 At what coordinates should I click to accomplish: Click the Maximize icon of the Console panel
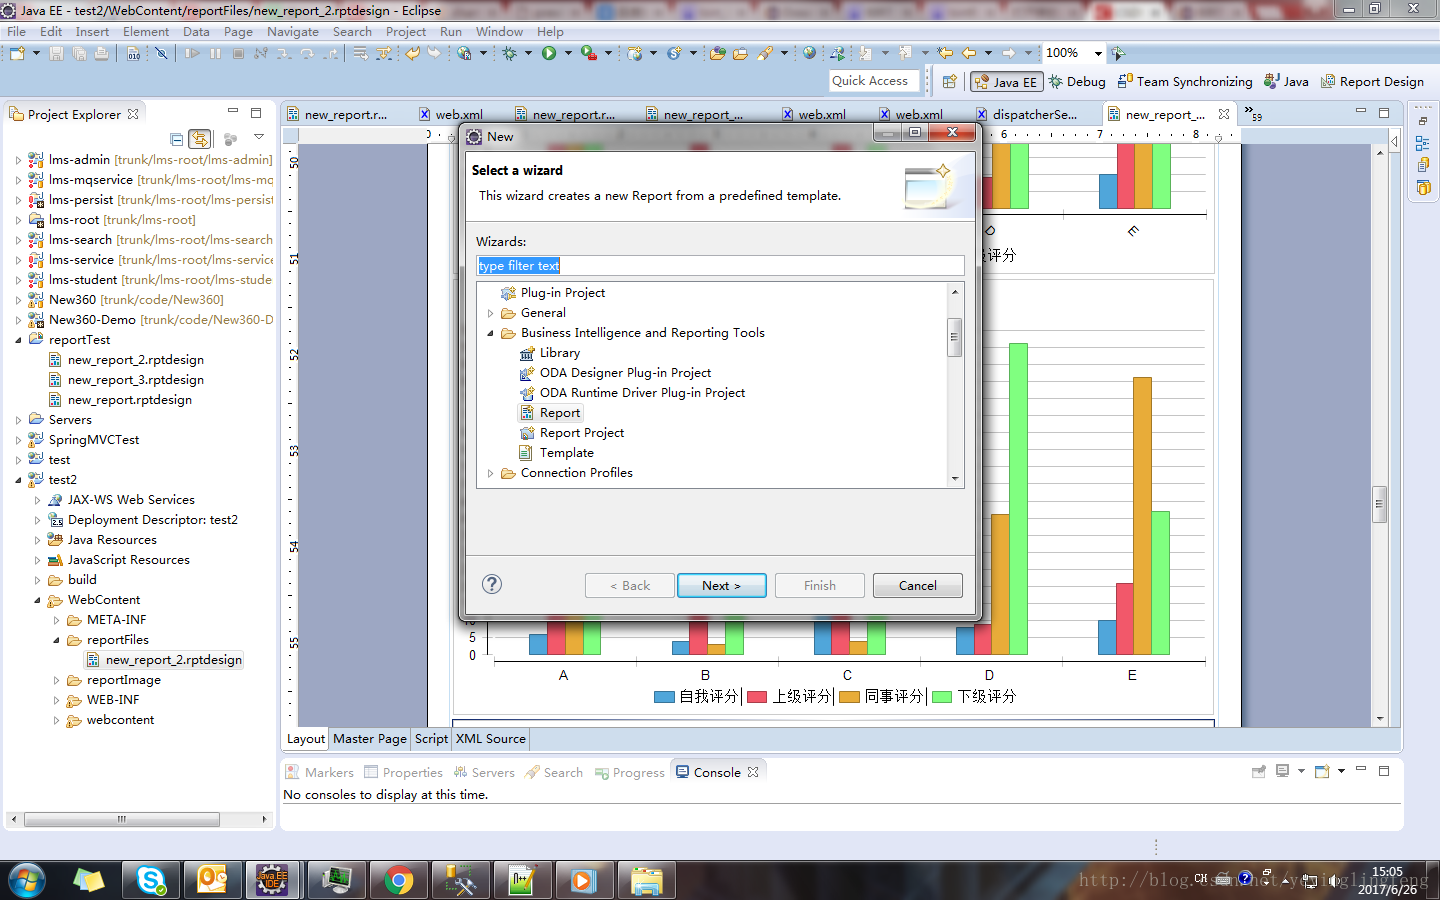pos(1384,771)
